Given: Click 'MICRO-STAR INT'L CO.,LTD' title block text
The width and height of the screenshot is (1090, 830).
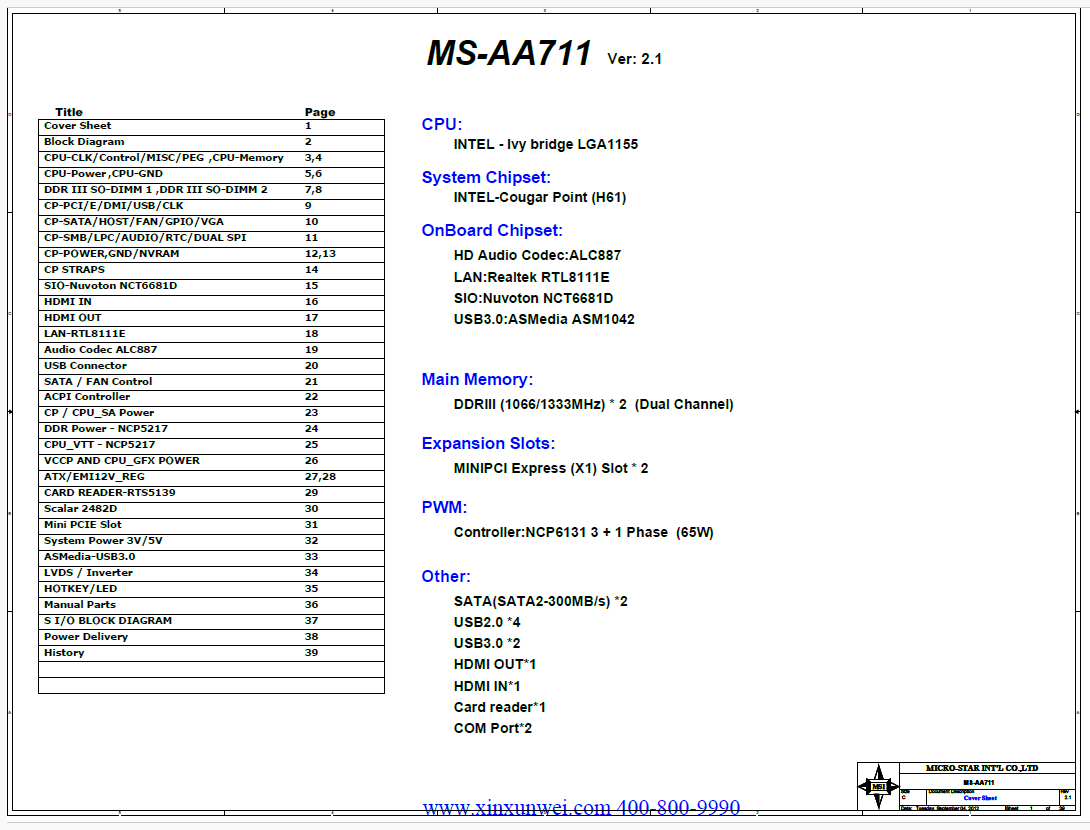Looking at the screenshot, I should [982, 768].
